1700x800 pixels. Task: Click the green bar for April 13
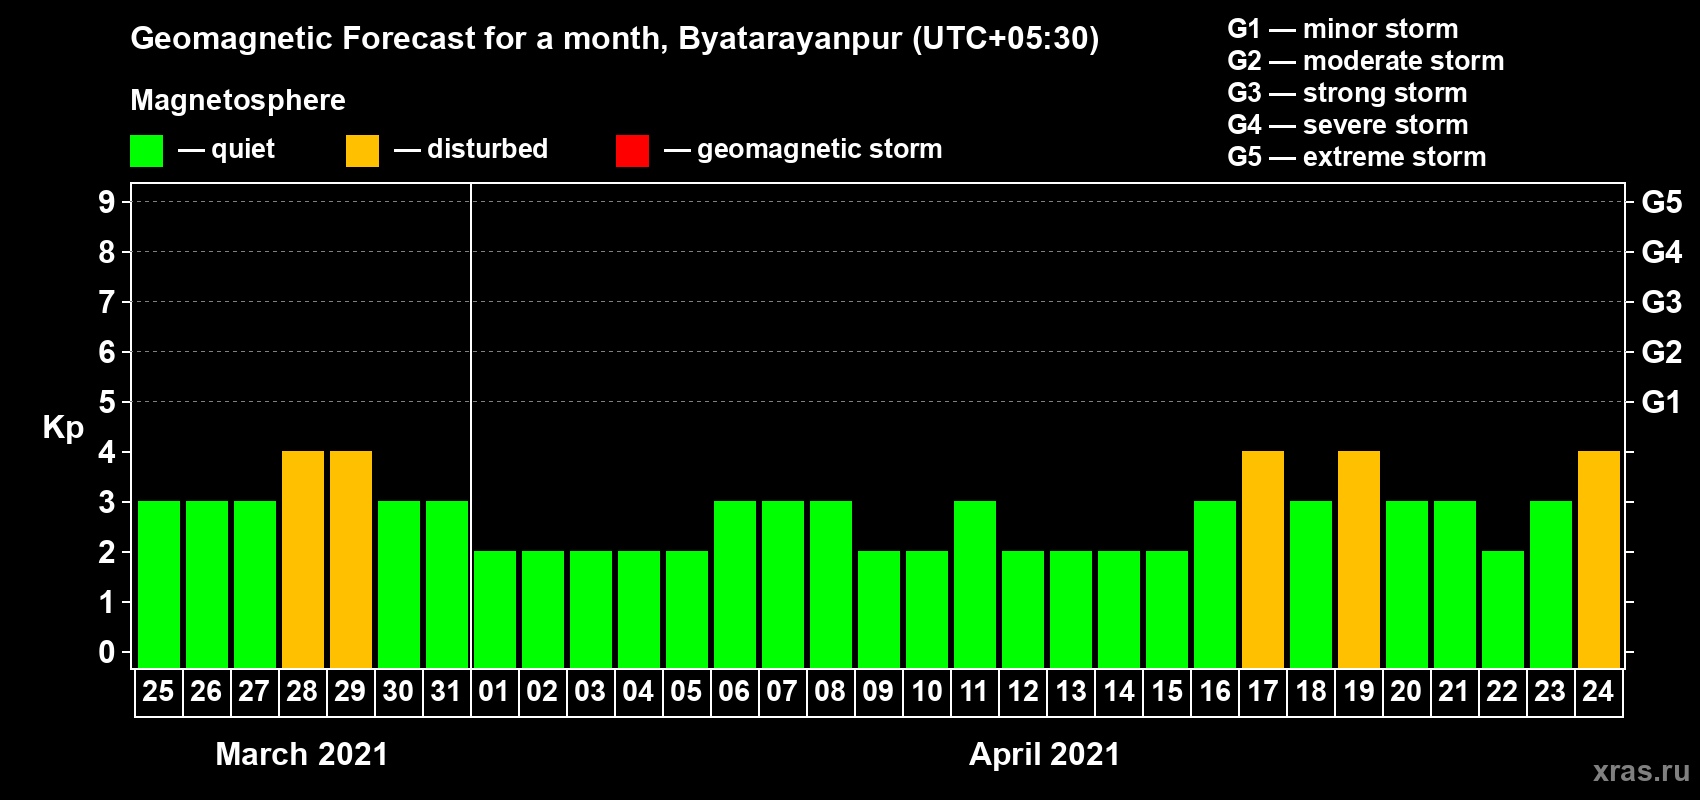point(1071,609)
